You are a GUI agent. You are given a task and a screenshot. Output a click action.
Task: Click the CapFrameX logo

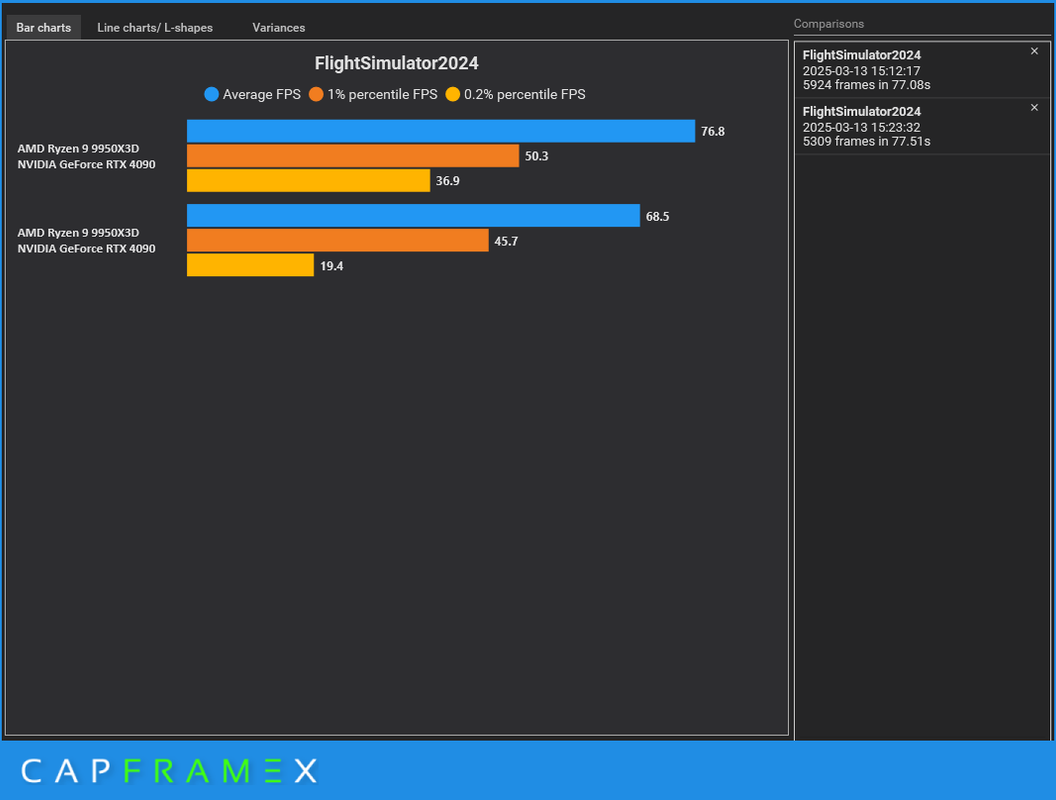click(x=169, y=771)
